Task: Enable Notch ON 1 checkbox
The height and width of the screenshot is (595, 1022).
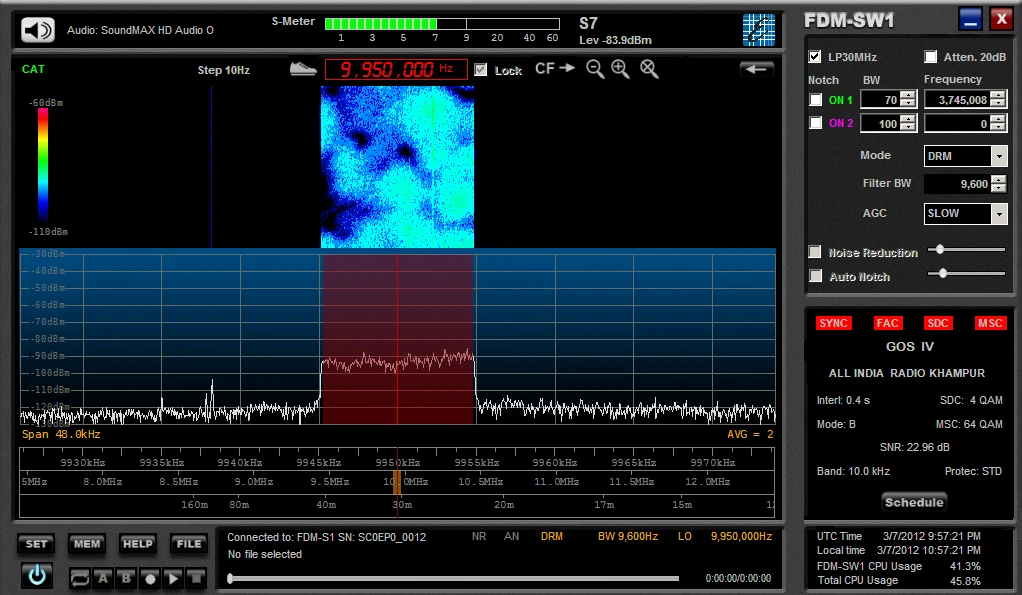Action: pyautogui.click(x=816, y=100)
